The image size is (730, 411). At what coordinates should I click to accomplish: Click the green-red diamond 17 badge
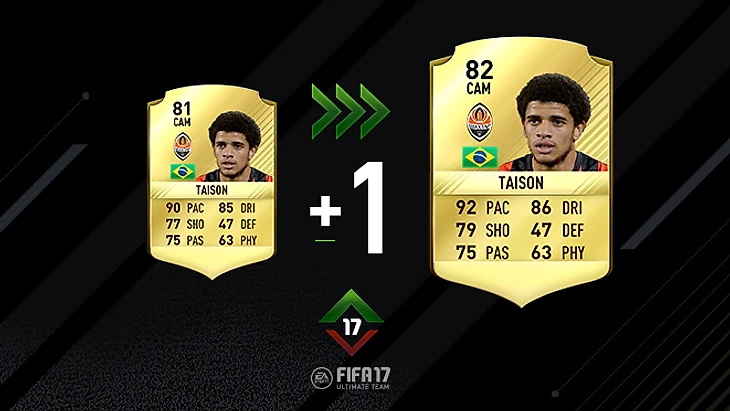tap(351, 322)
